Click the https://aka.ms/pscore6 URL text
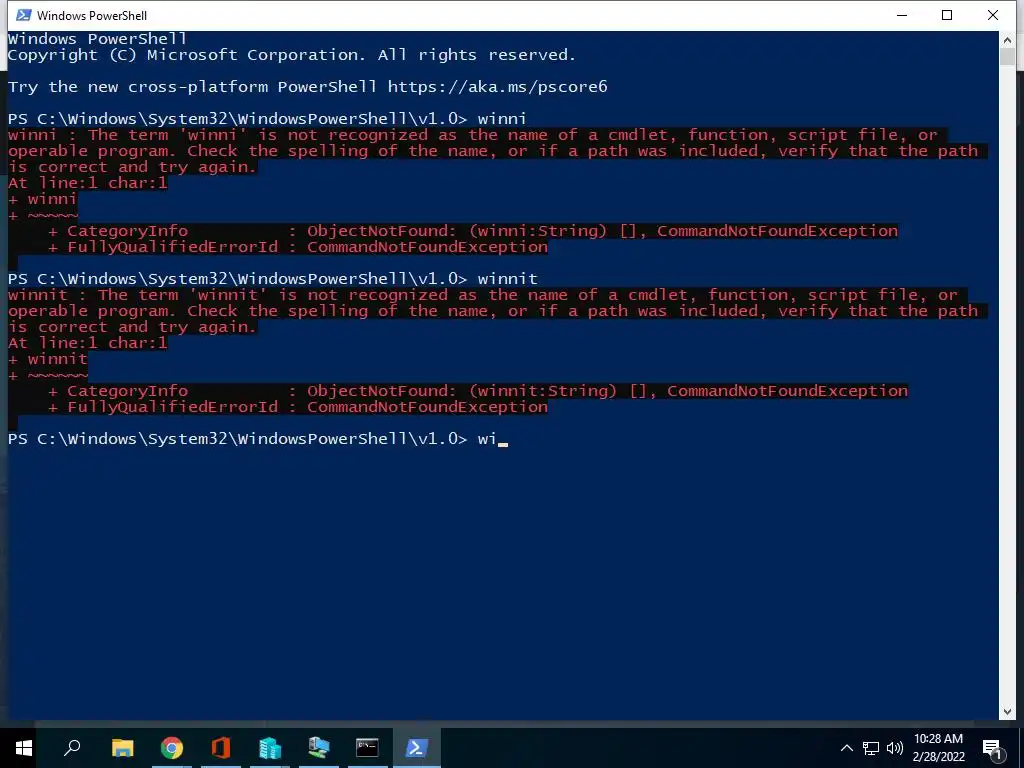This screenshot has height=768, width=1024. pos(498,87)
